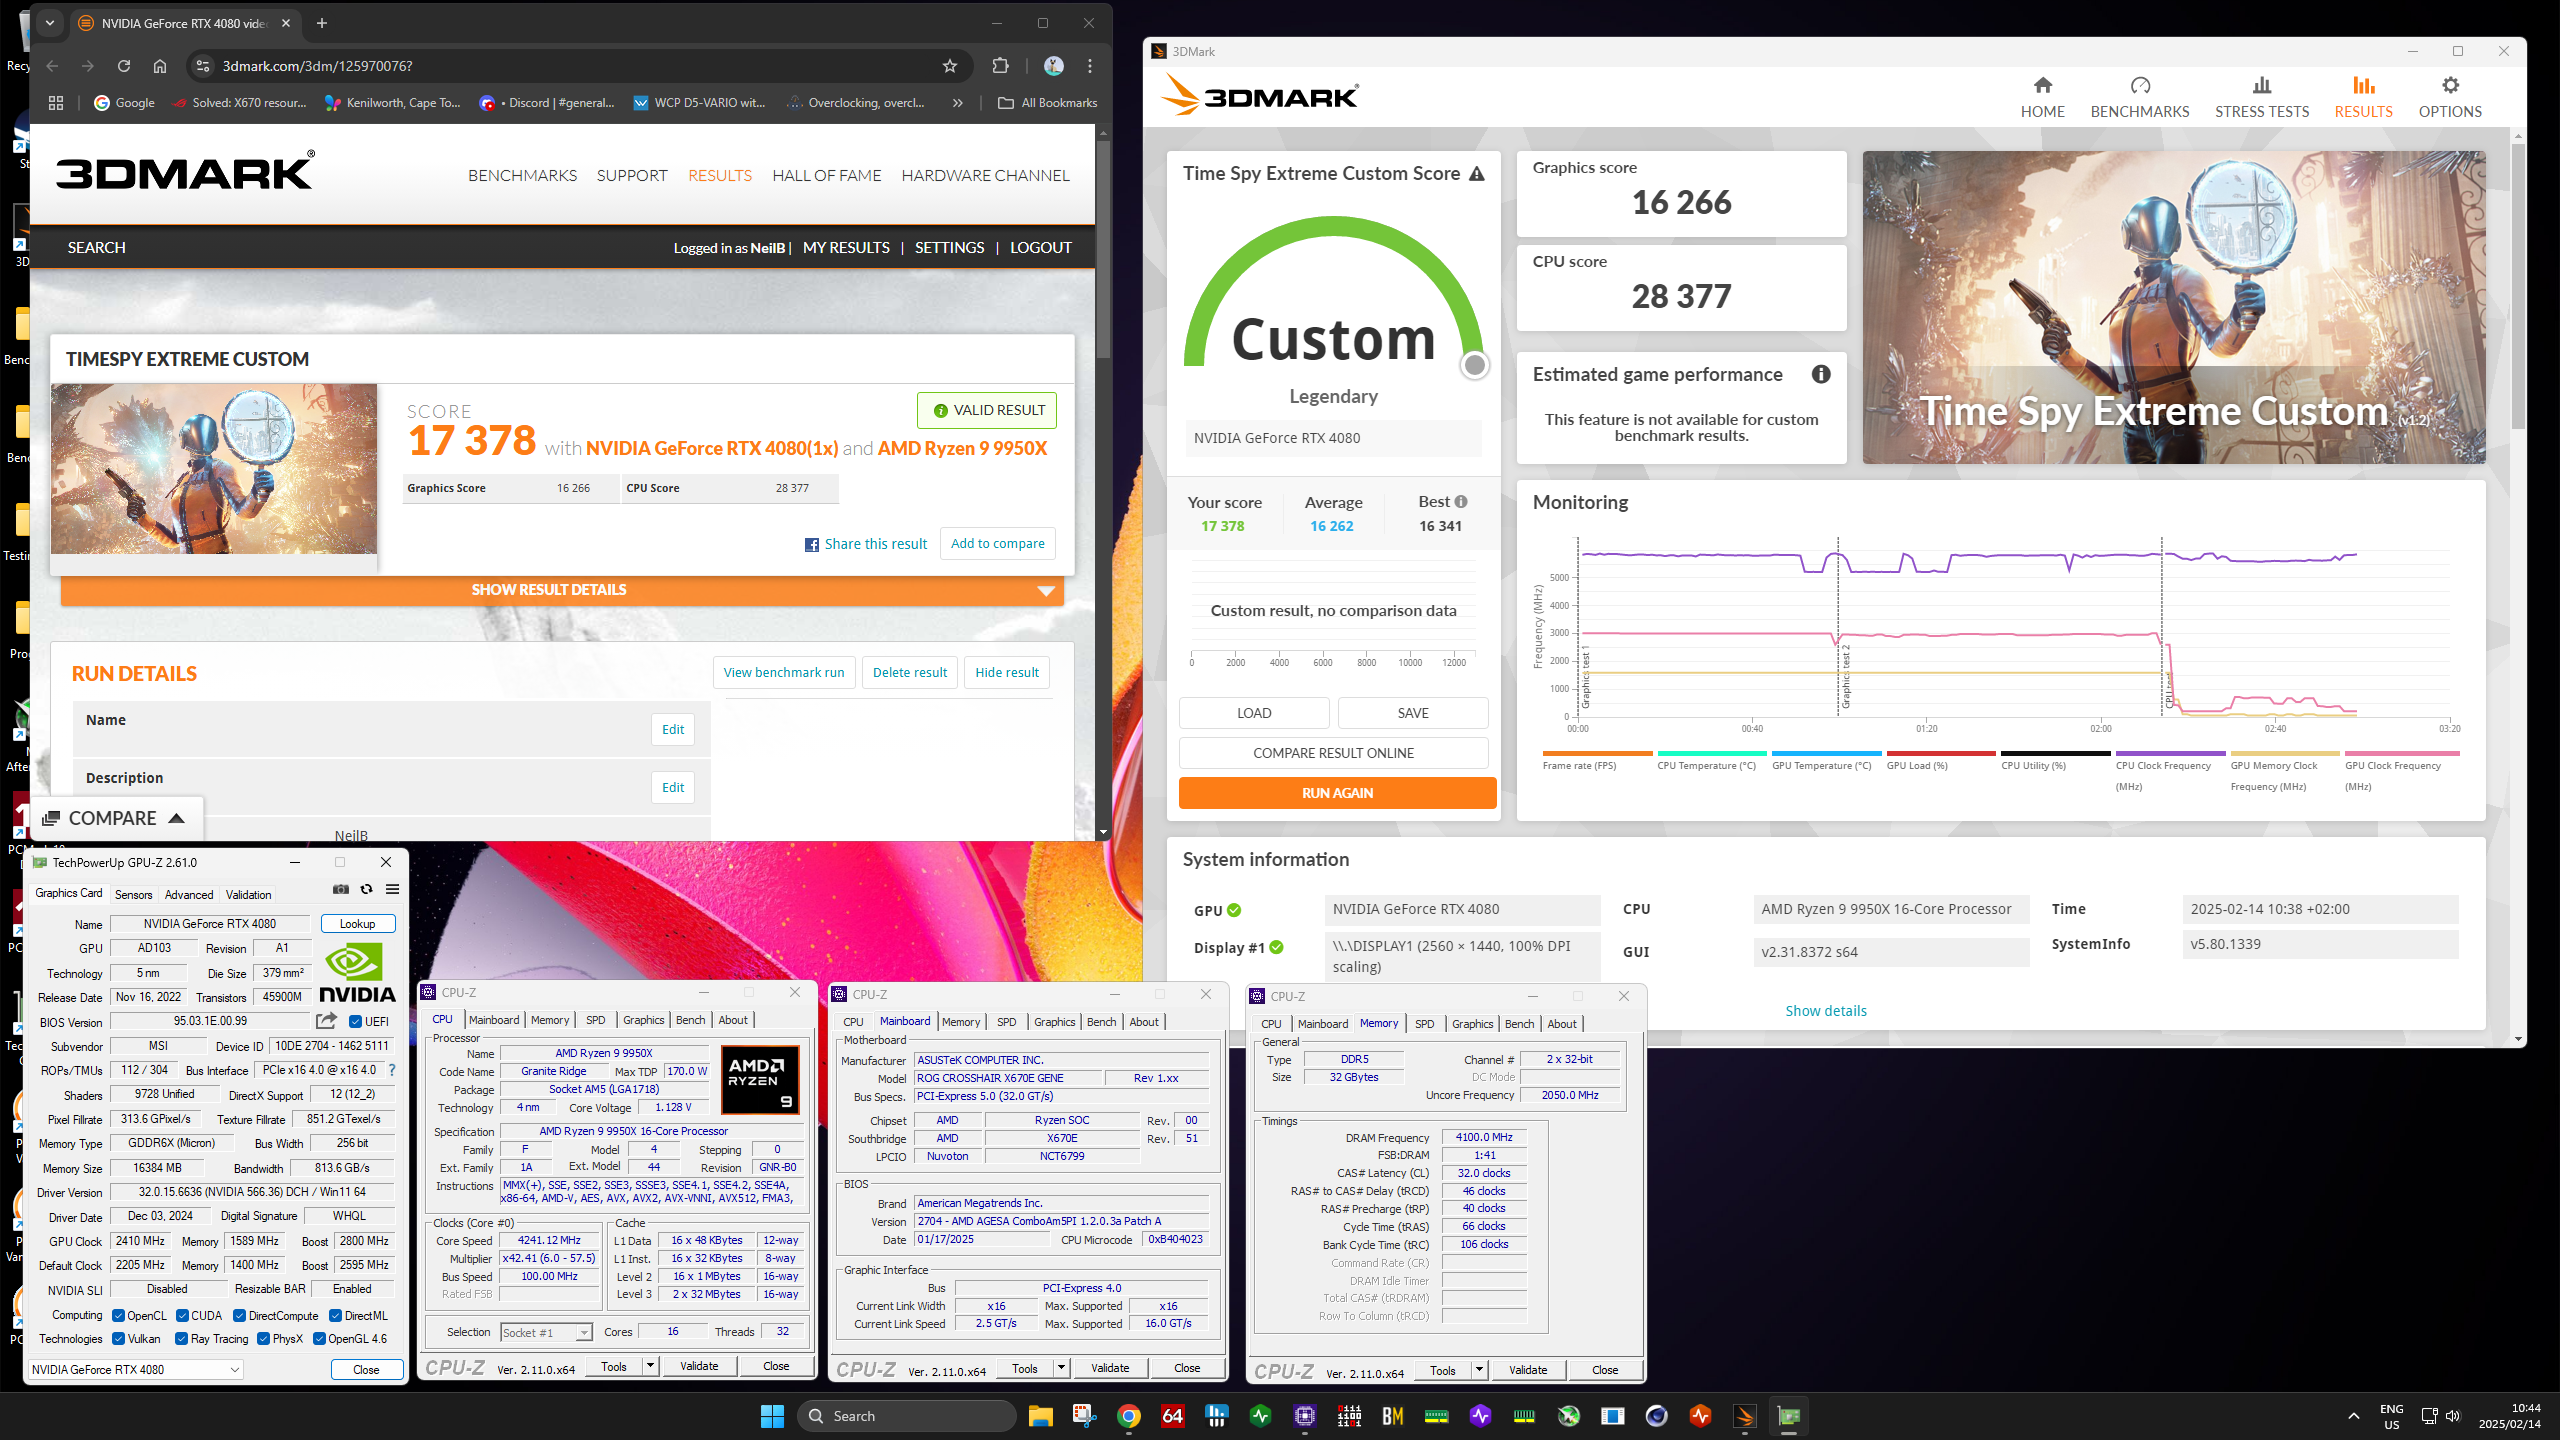Expand the COMPARE panel on 3dmark.com
2560x1440 pixels.
pyautogui.click(x=114, y=818)
